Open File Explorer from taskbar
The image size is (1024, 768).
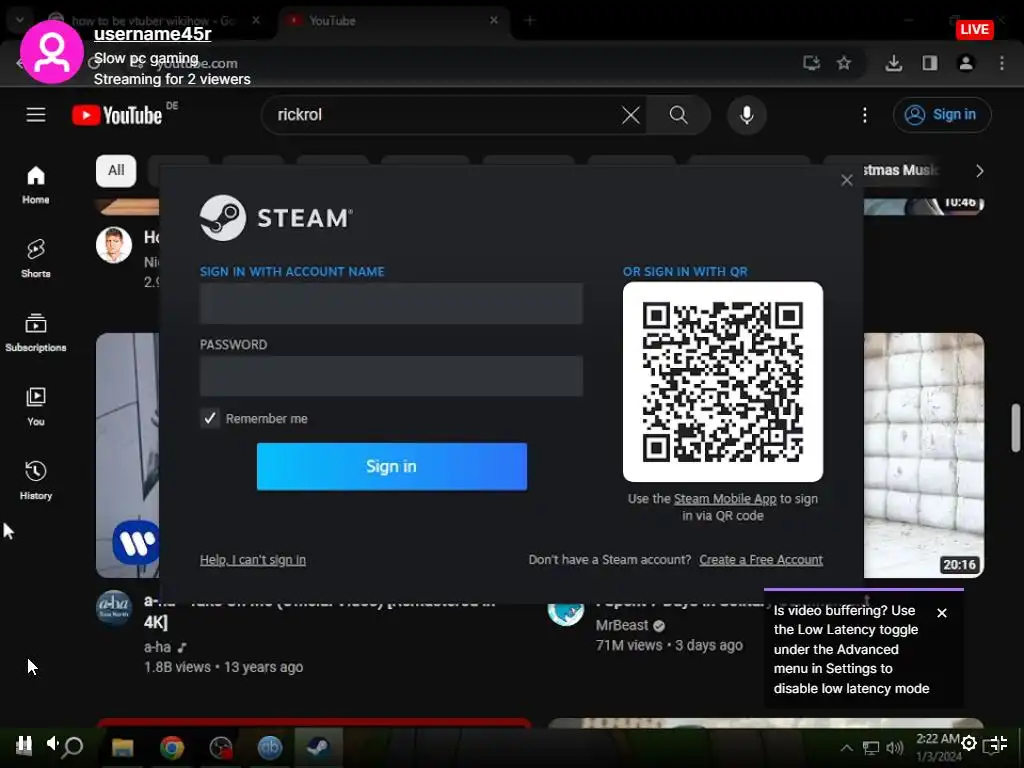[x=122, y=746]
